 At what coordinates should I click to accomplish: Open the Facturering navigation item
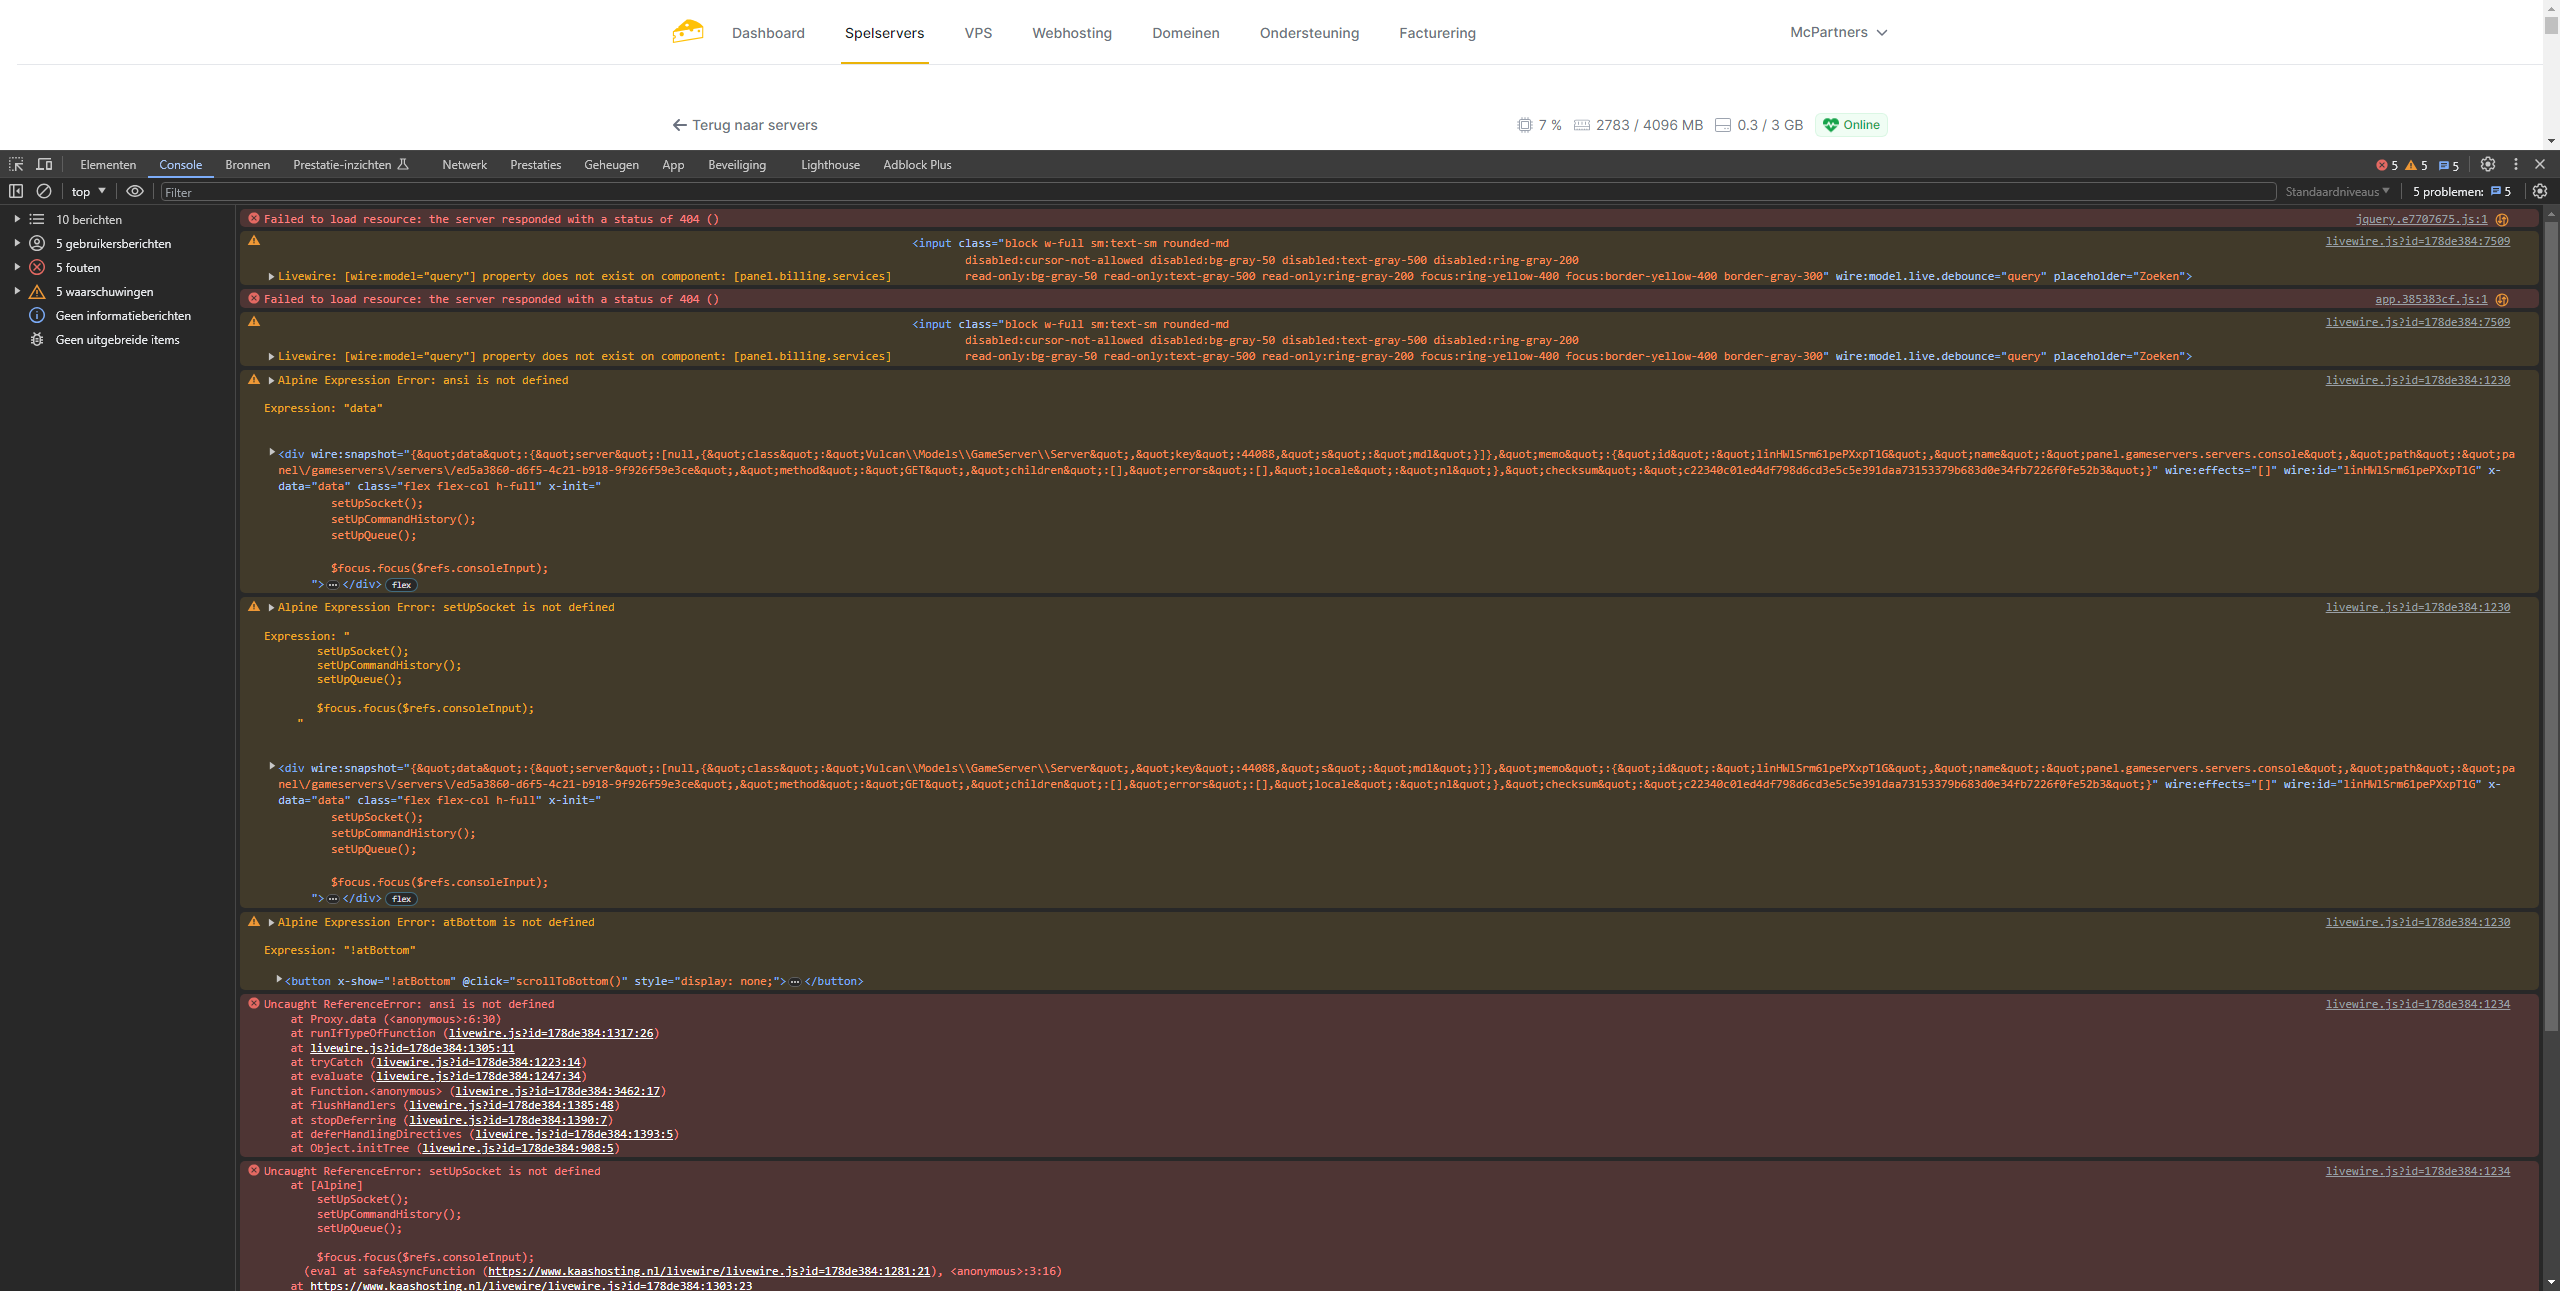point(1437,33)
